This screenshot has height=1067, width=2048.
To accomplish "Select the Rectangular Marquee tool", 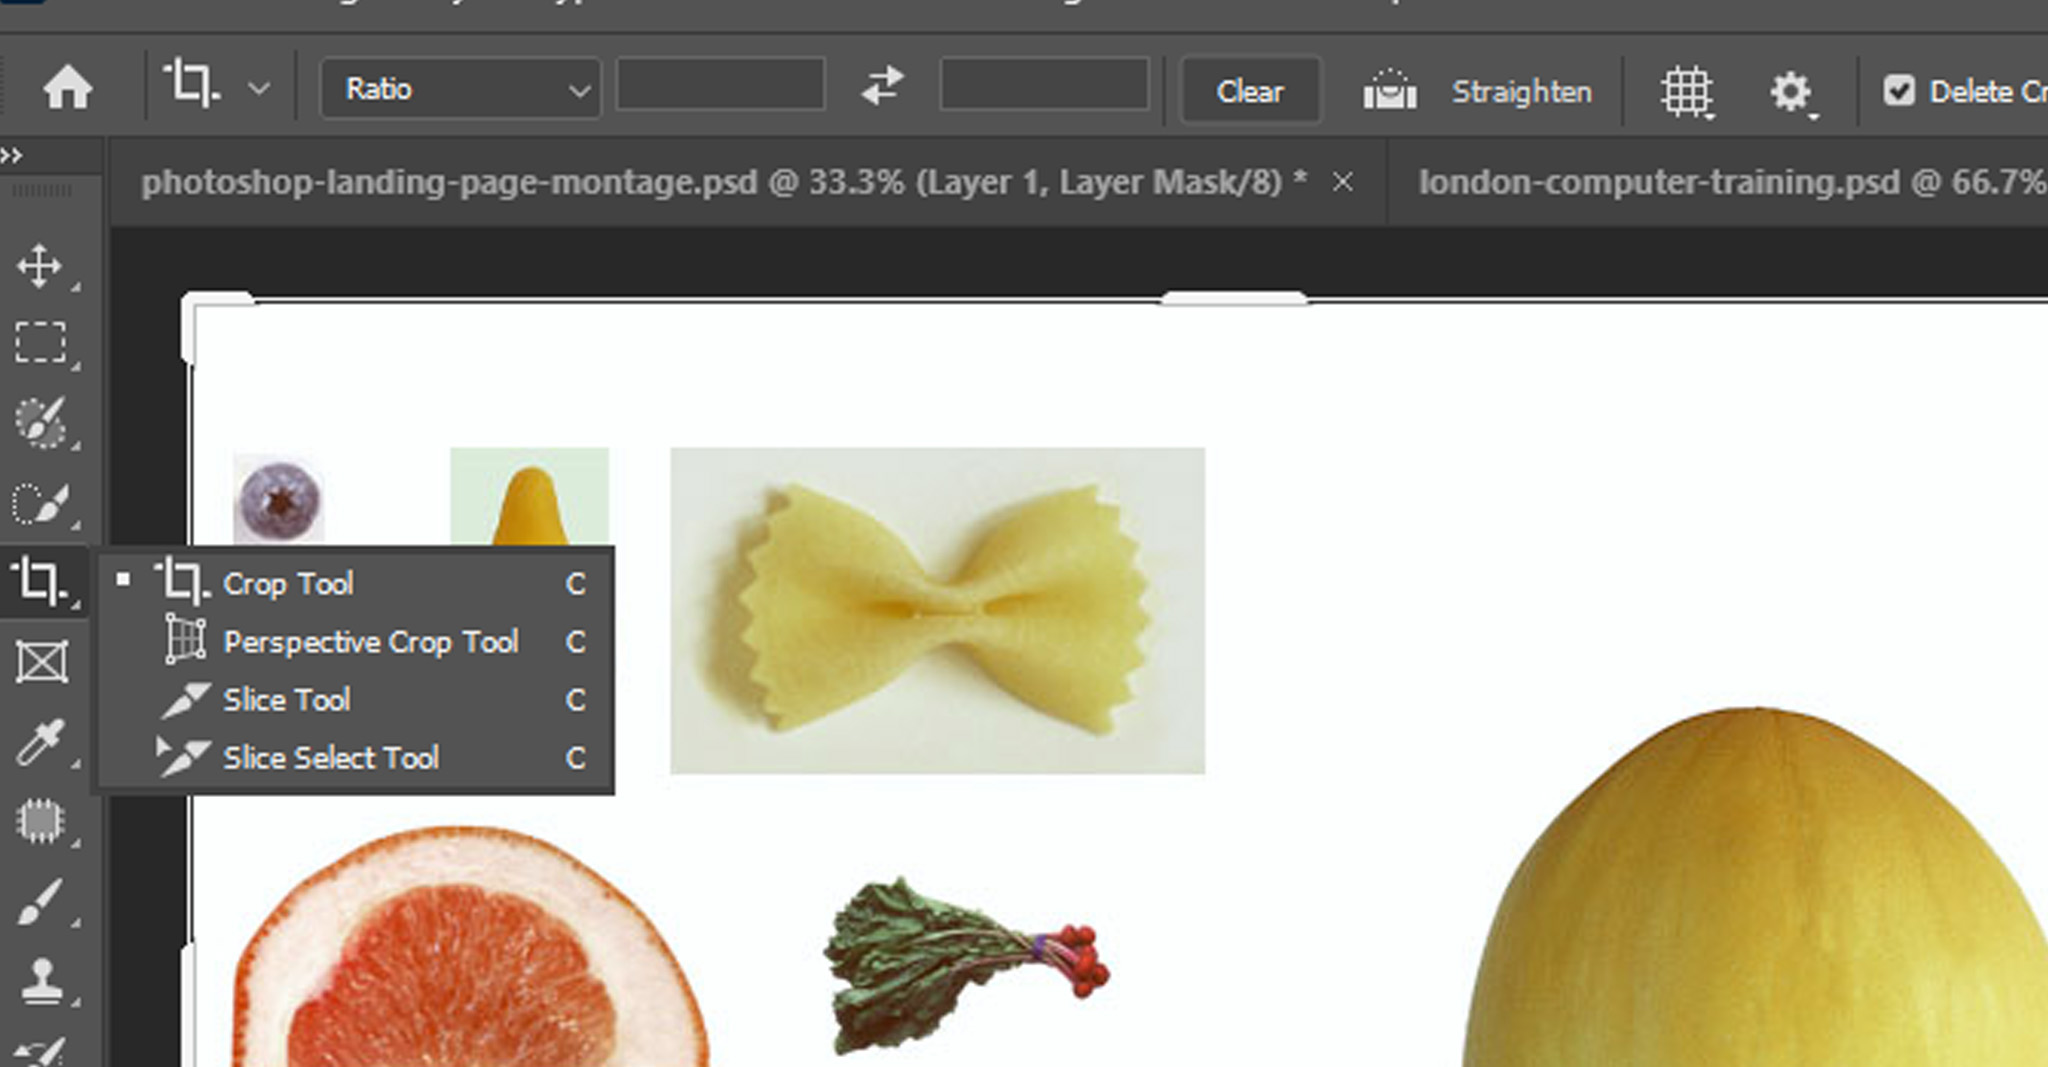I will (x=41, y=343).
